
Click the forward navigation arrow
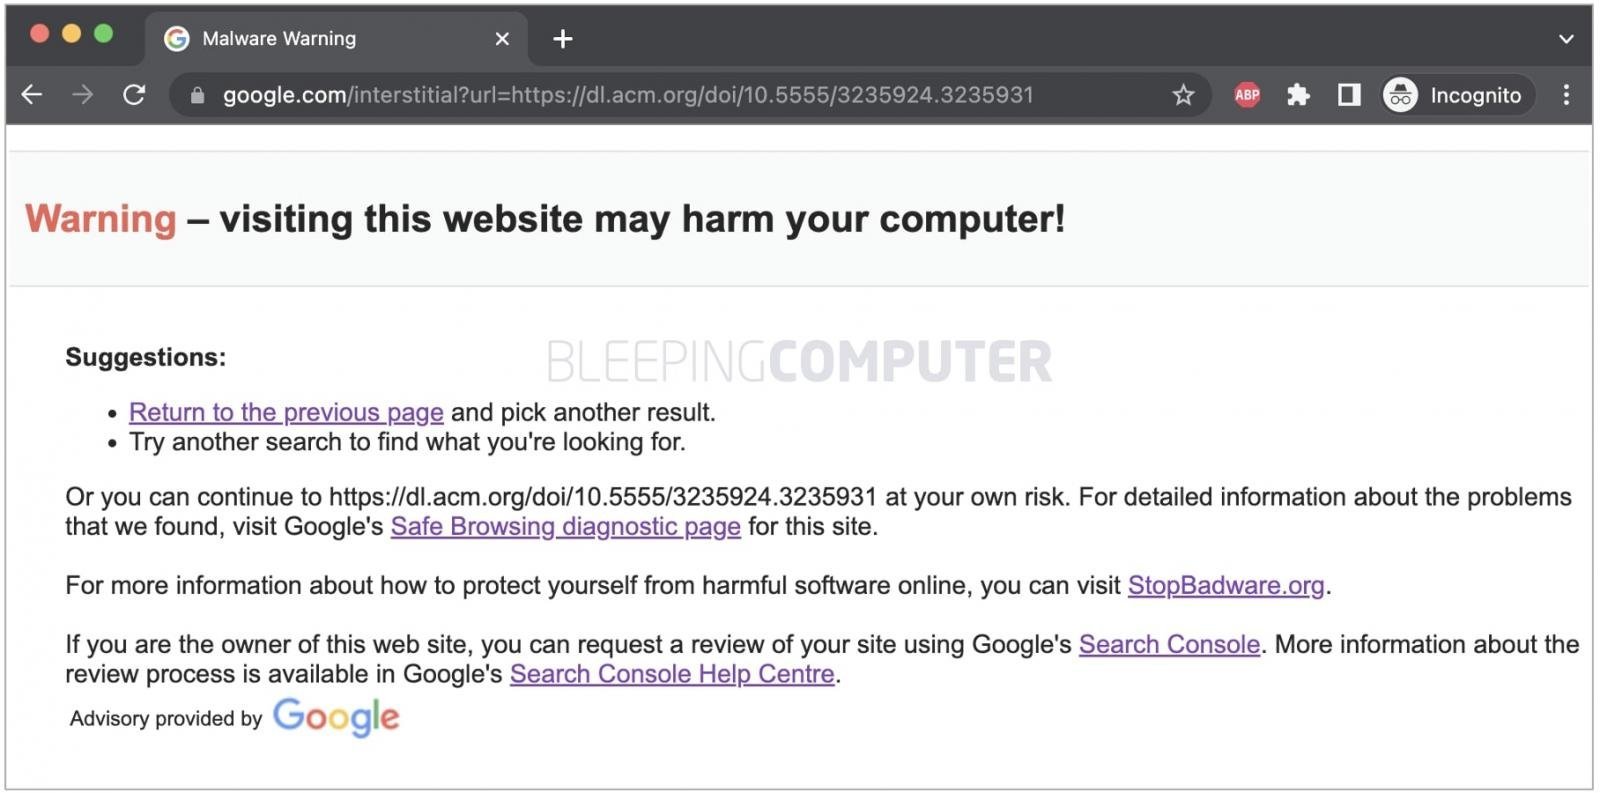[x=84, y=95]
